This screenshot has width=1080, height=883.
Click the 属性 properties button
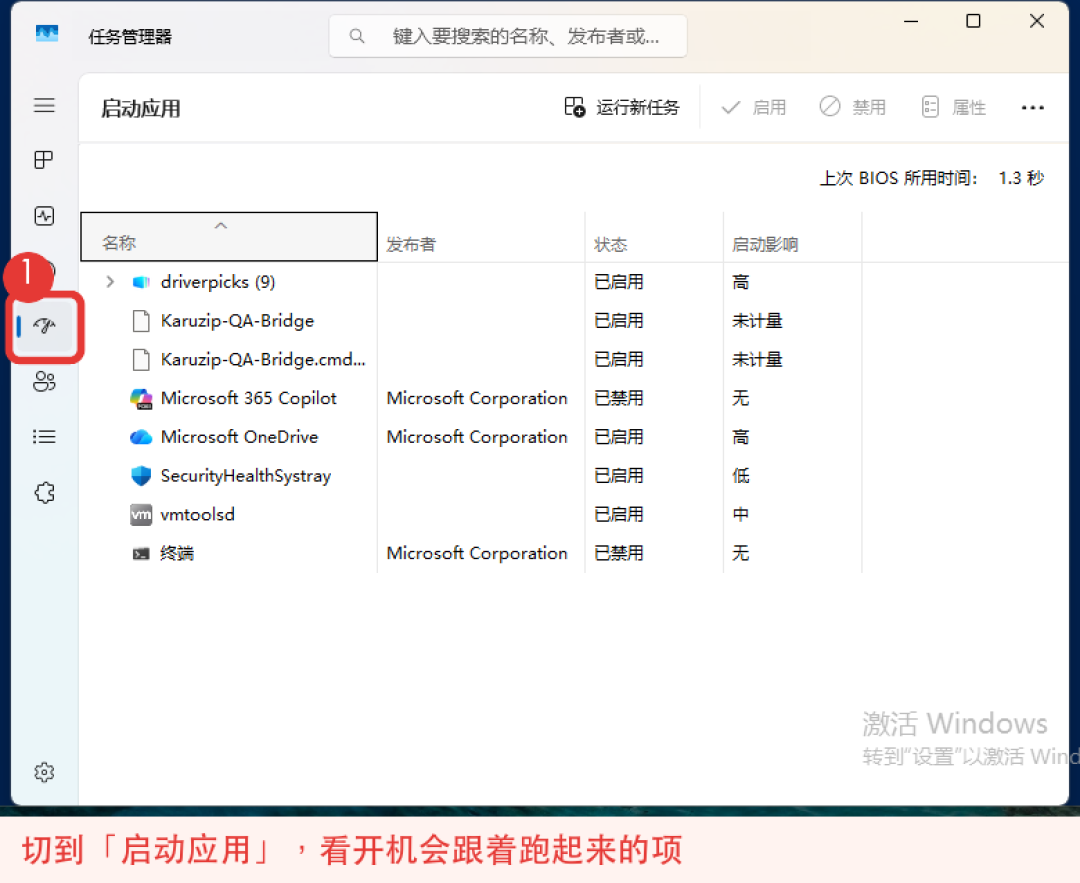tap(954, 107)
